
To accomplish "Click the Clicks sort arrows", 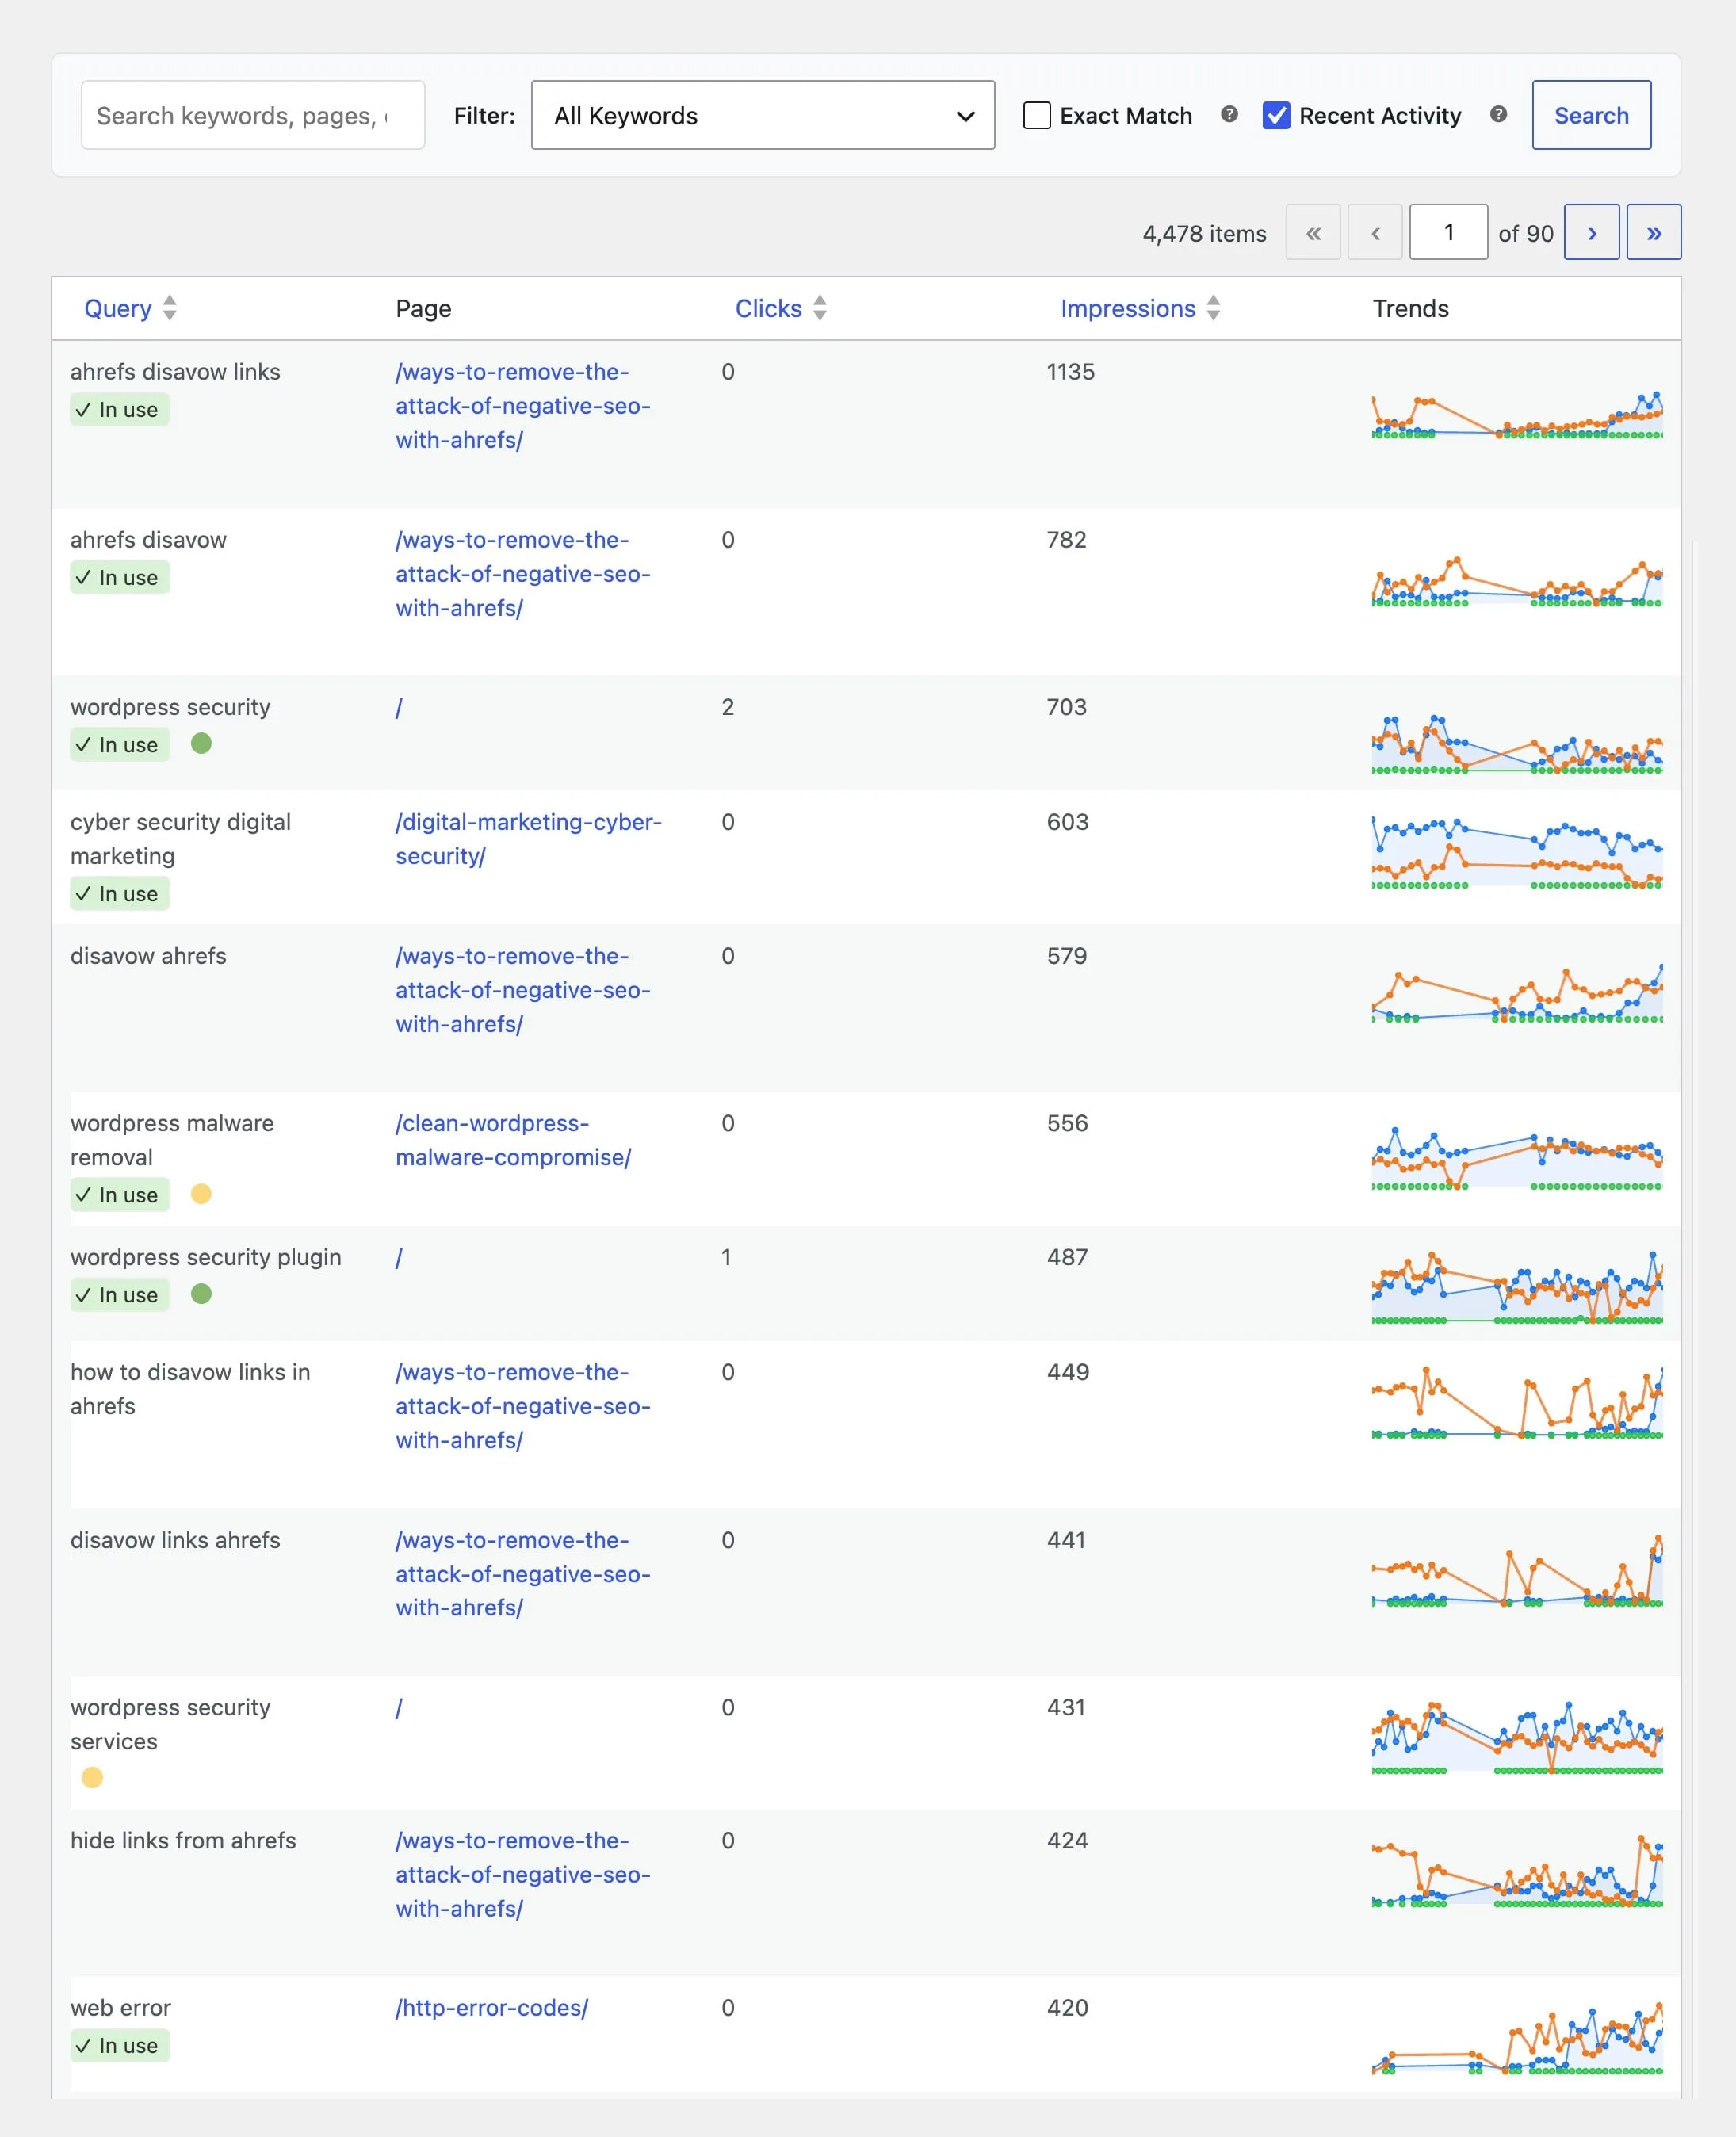I will click(x=820, y=308).
